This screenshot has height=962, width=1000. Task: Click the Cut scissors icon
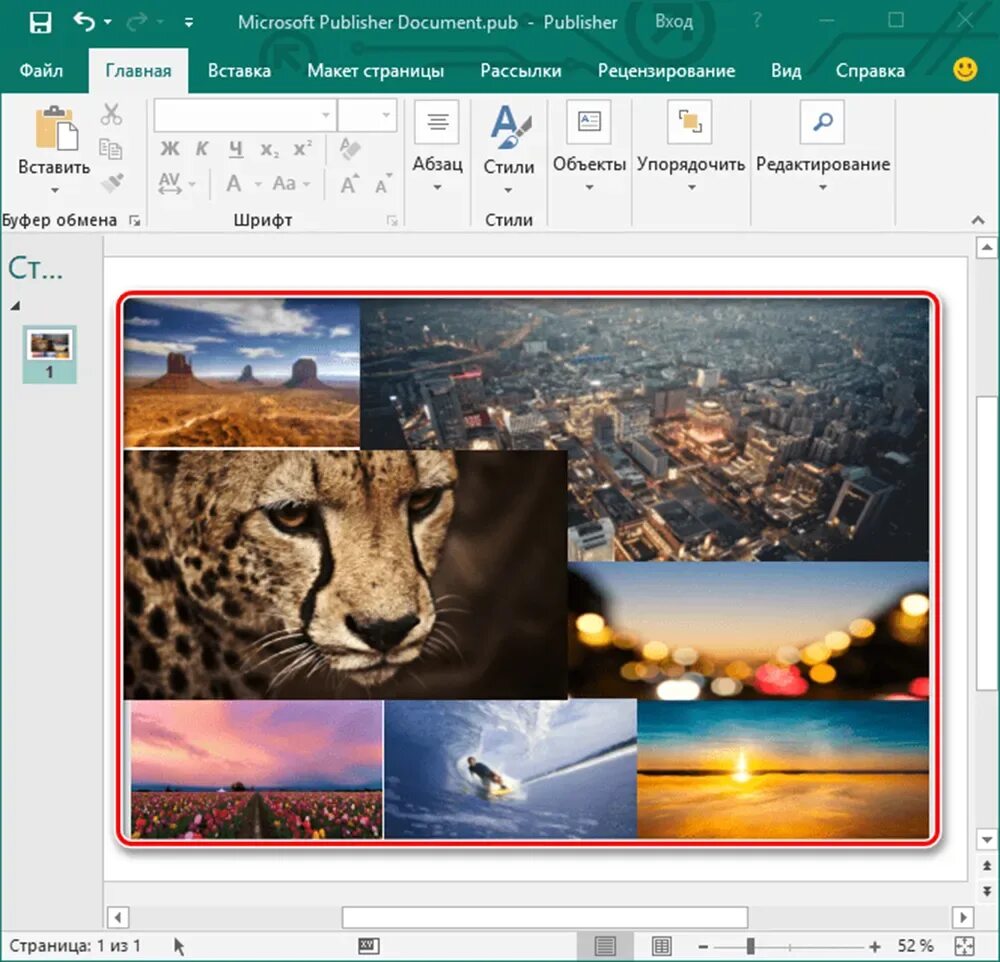(x=111, y=115)
